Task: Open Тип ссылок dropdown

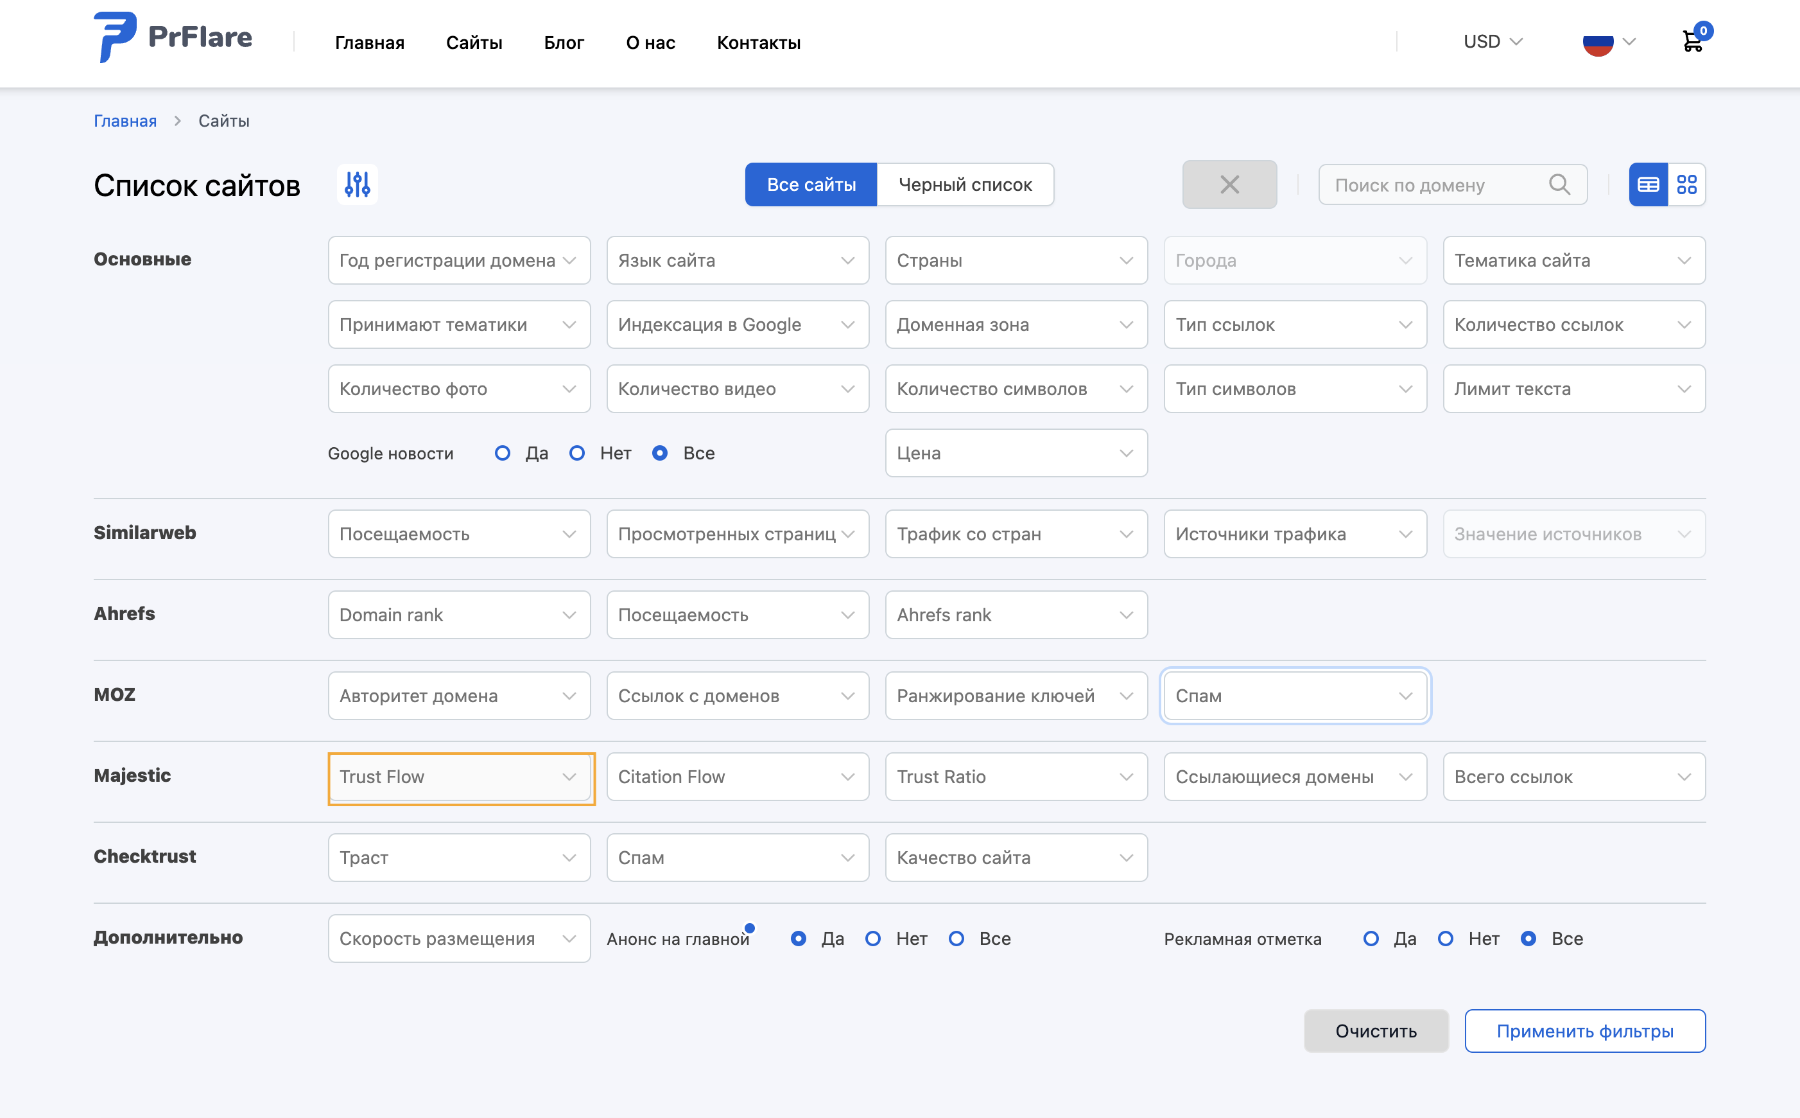Action: click(1295, 325)
